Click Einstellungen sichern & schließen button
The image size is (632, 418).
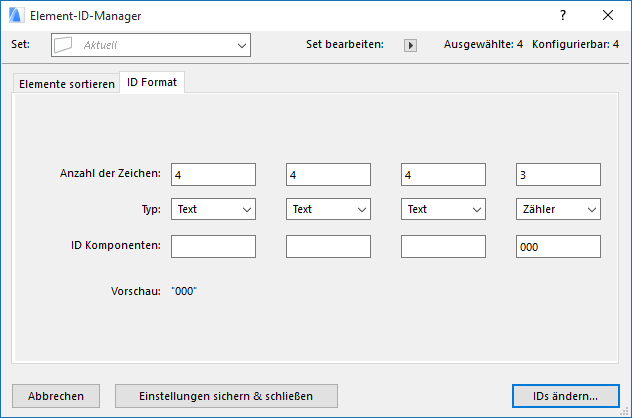point(227,395)
